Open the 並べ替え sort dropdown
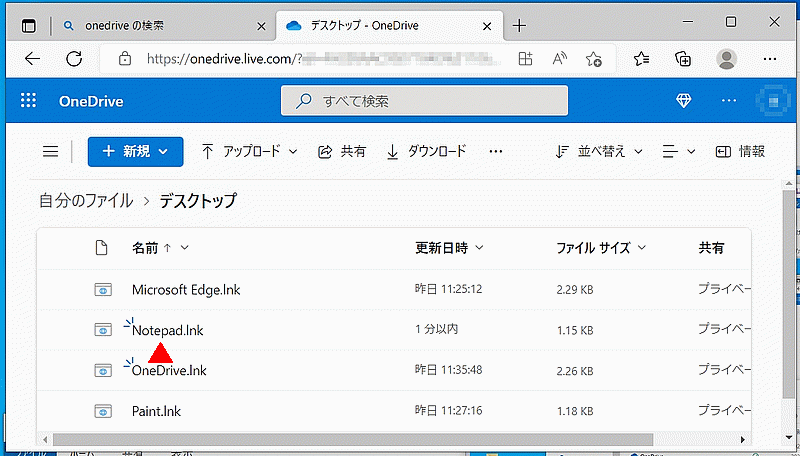Image resolution: width=800 pixels, height=456 pixels. [x=598, y=151]
